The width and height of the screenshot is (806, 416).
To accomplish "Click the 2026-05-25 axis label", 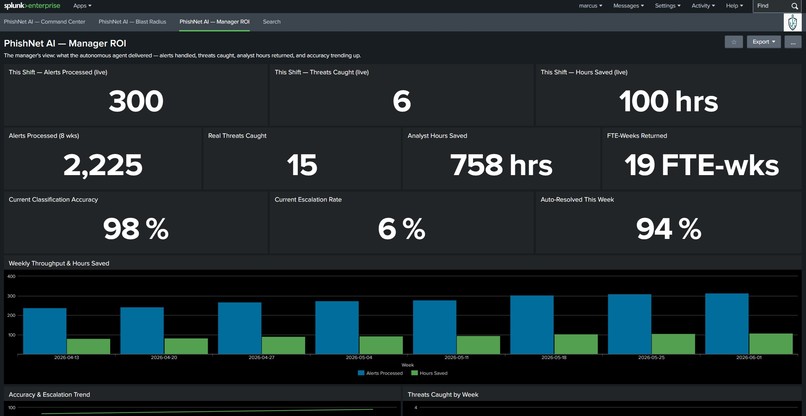I will (651, 357).
